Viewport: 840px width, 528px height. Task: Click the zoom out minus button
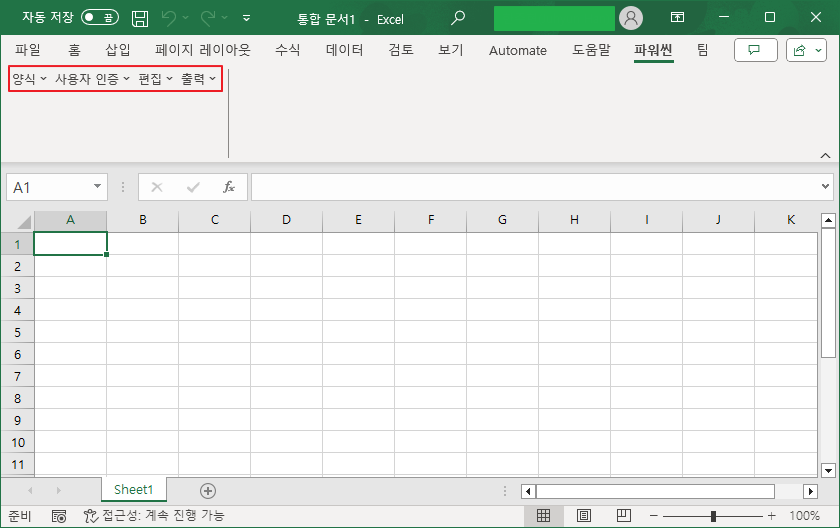point(654,516)
